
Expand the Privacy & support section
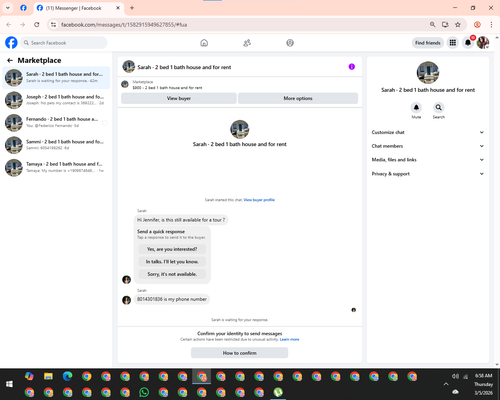point(428,174)
